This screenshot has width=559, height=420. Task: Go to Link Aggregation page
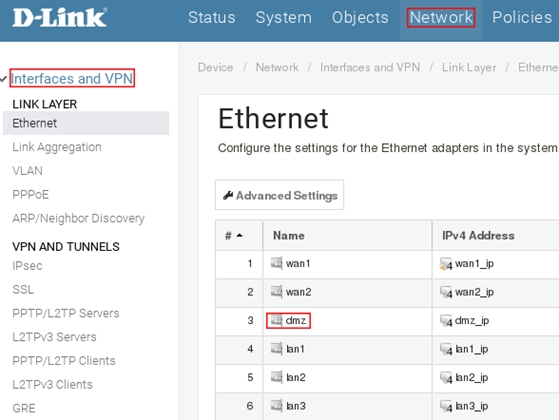pyautogui.click(x=57, y=147)
